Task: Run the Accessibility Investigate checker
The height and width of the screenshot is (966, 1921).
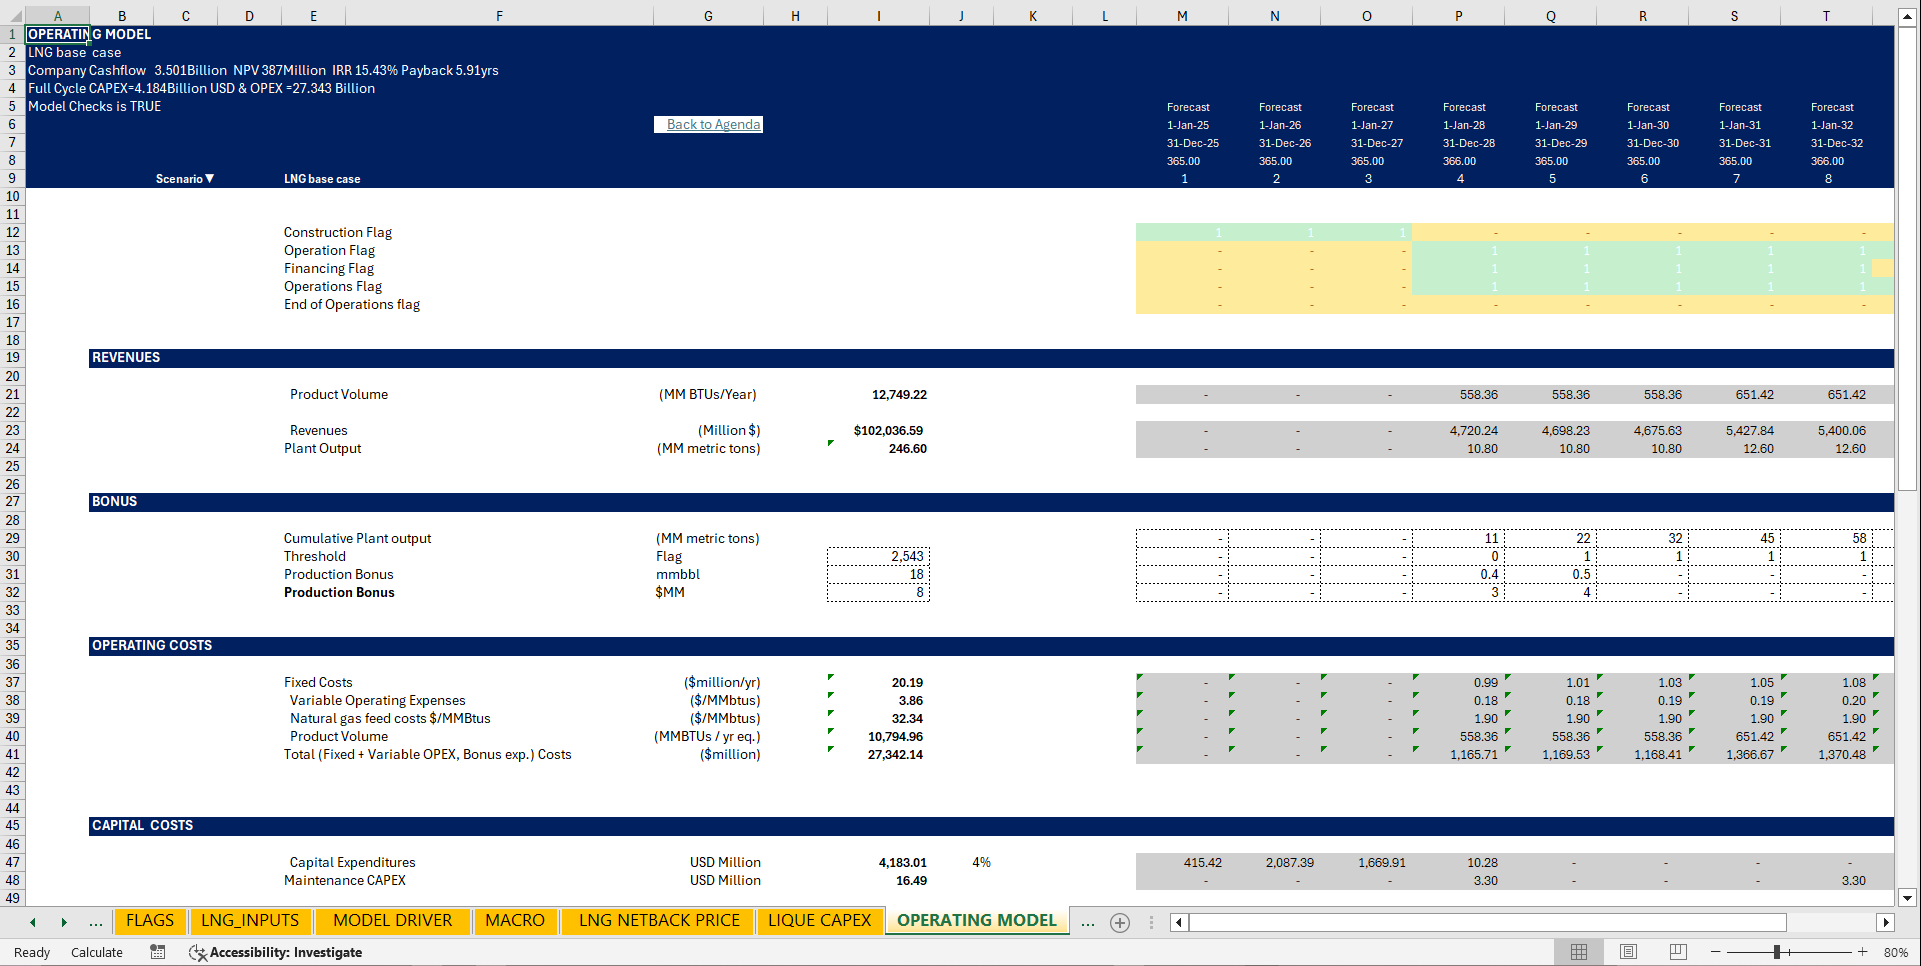Action: 275,952
